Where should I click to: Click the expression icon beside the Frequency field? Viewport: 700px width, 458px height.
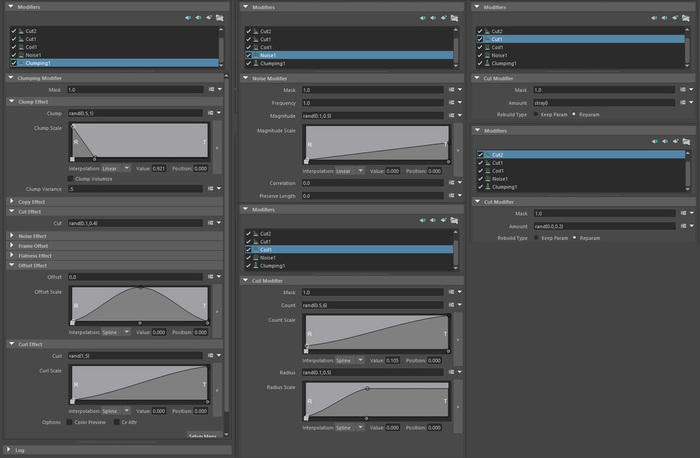tap(452, 103)
